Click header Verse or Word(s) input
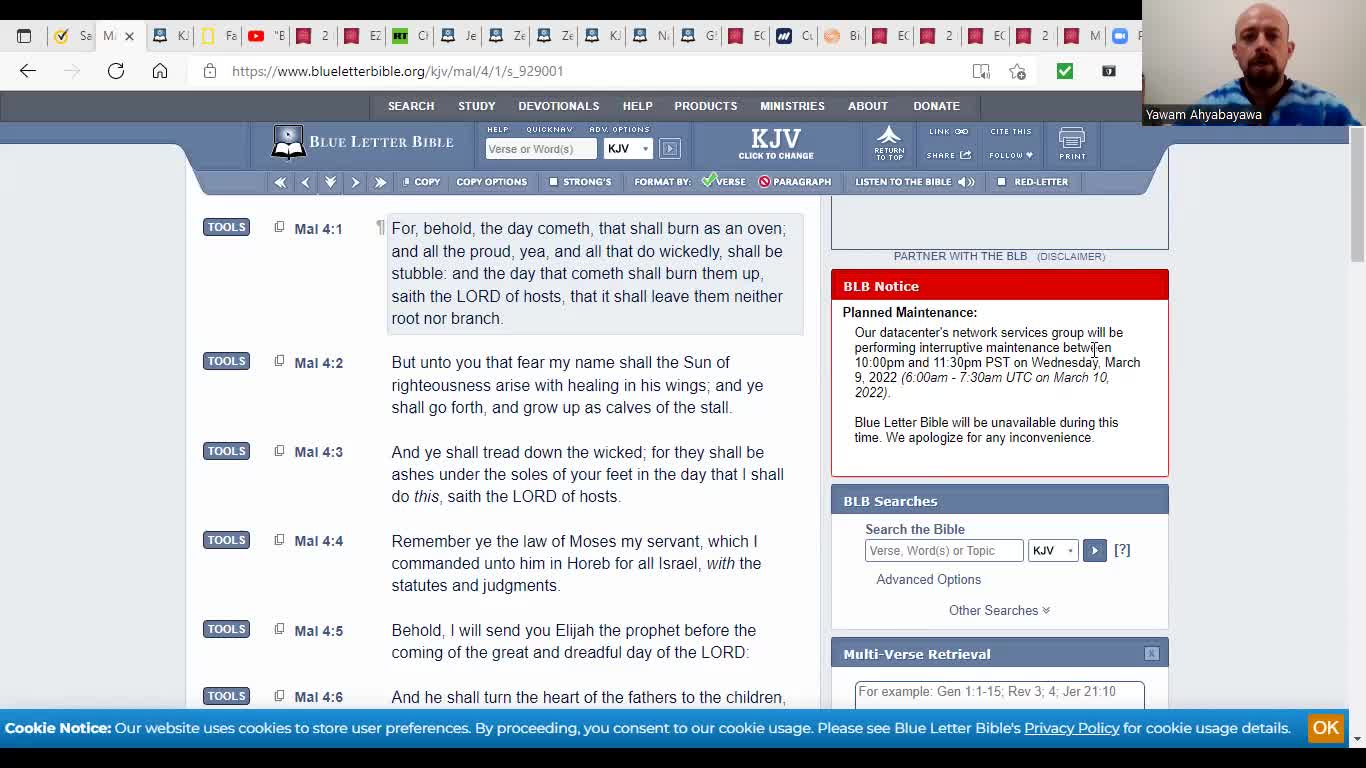This screenshot has width=1366, height=768. point(541,149)
